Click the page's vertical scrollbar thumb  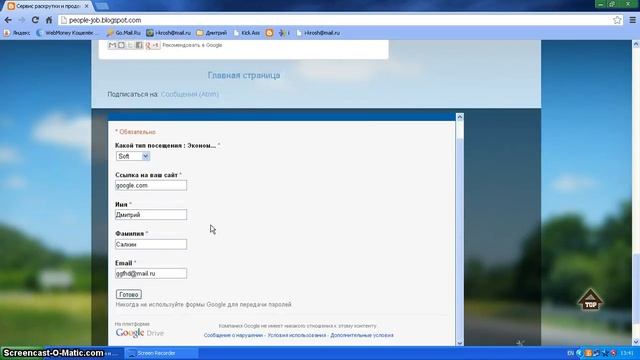click(636, 288)
